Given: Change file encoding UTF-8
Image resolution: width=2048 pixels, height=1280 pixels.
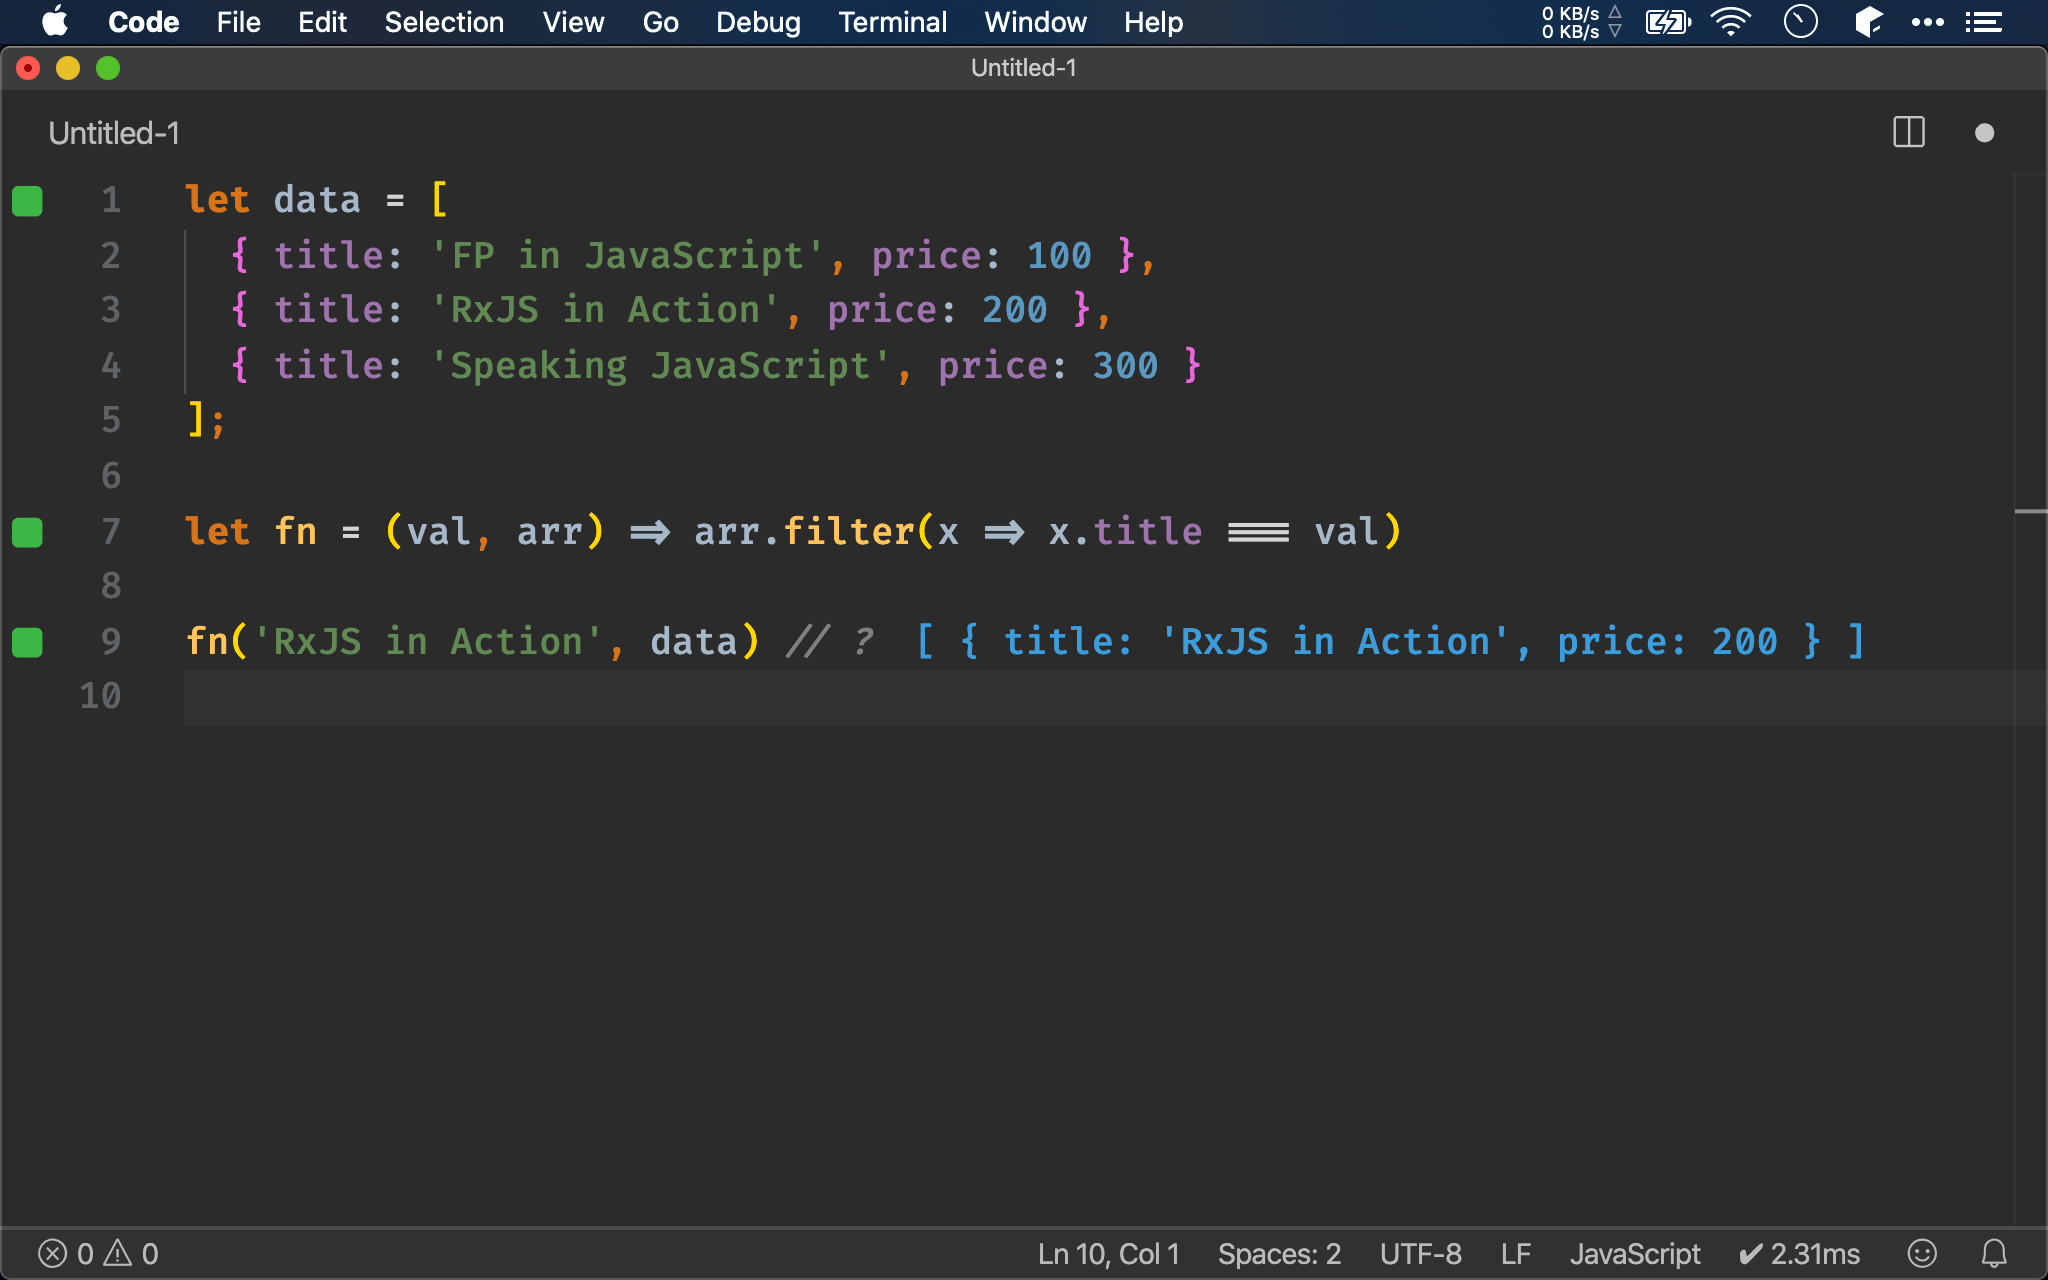Looking at the screenshot, I should tap(1420, 1254).
